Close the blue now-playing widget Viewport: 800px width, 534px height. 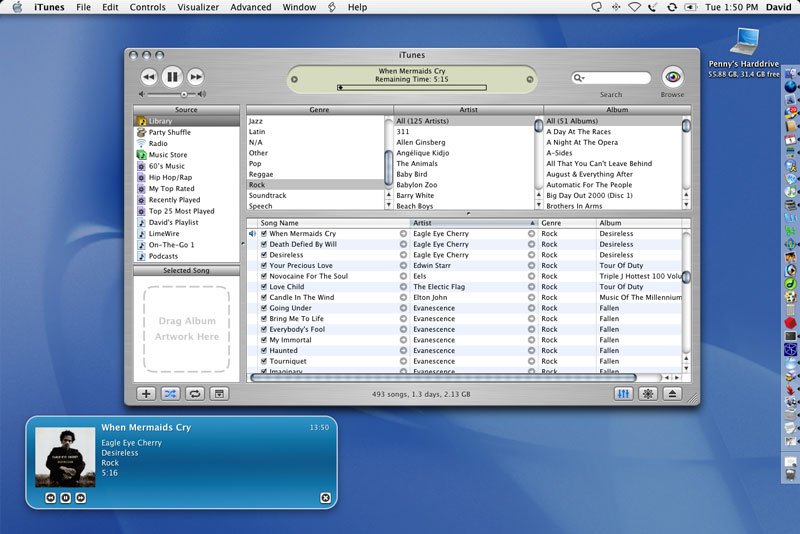(326, 498)
